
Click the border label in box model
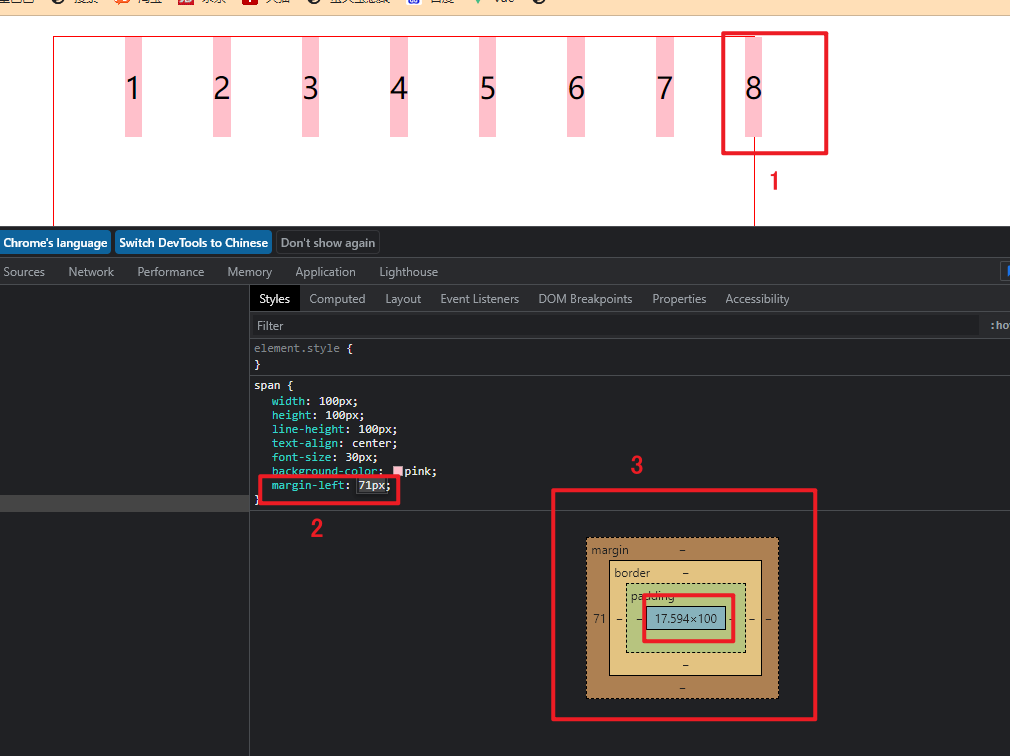pyautogui.click(x=632, y=572)
